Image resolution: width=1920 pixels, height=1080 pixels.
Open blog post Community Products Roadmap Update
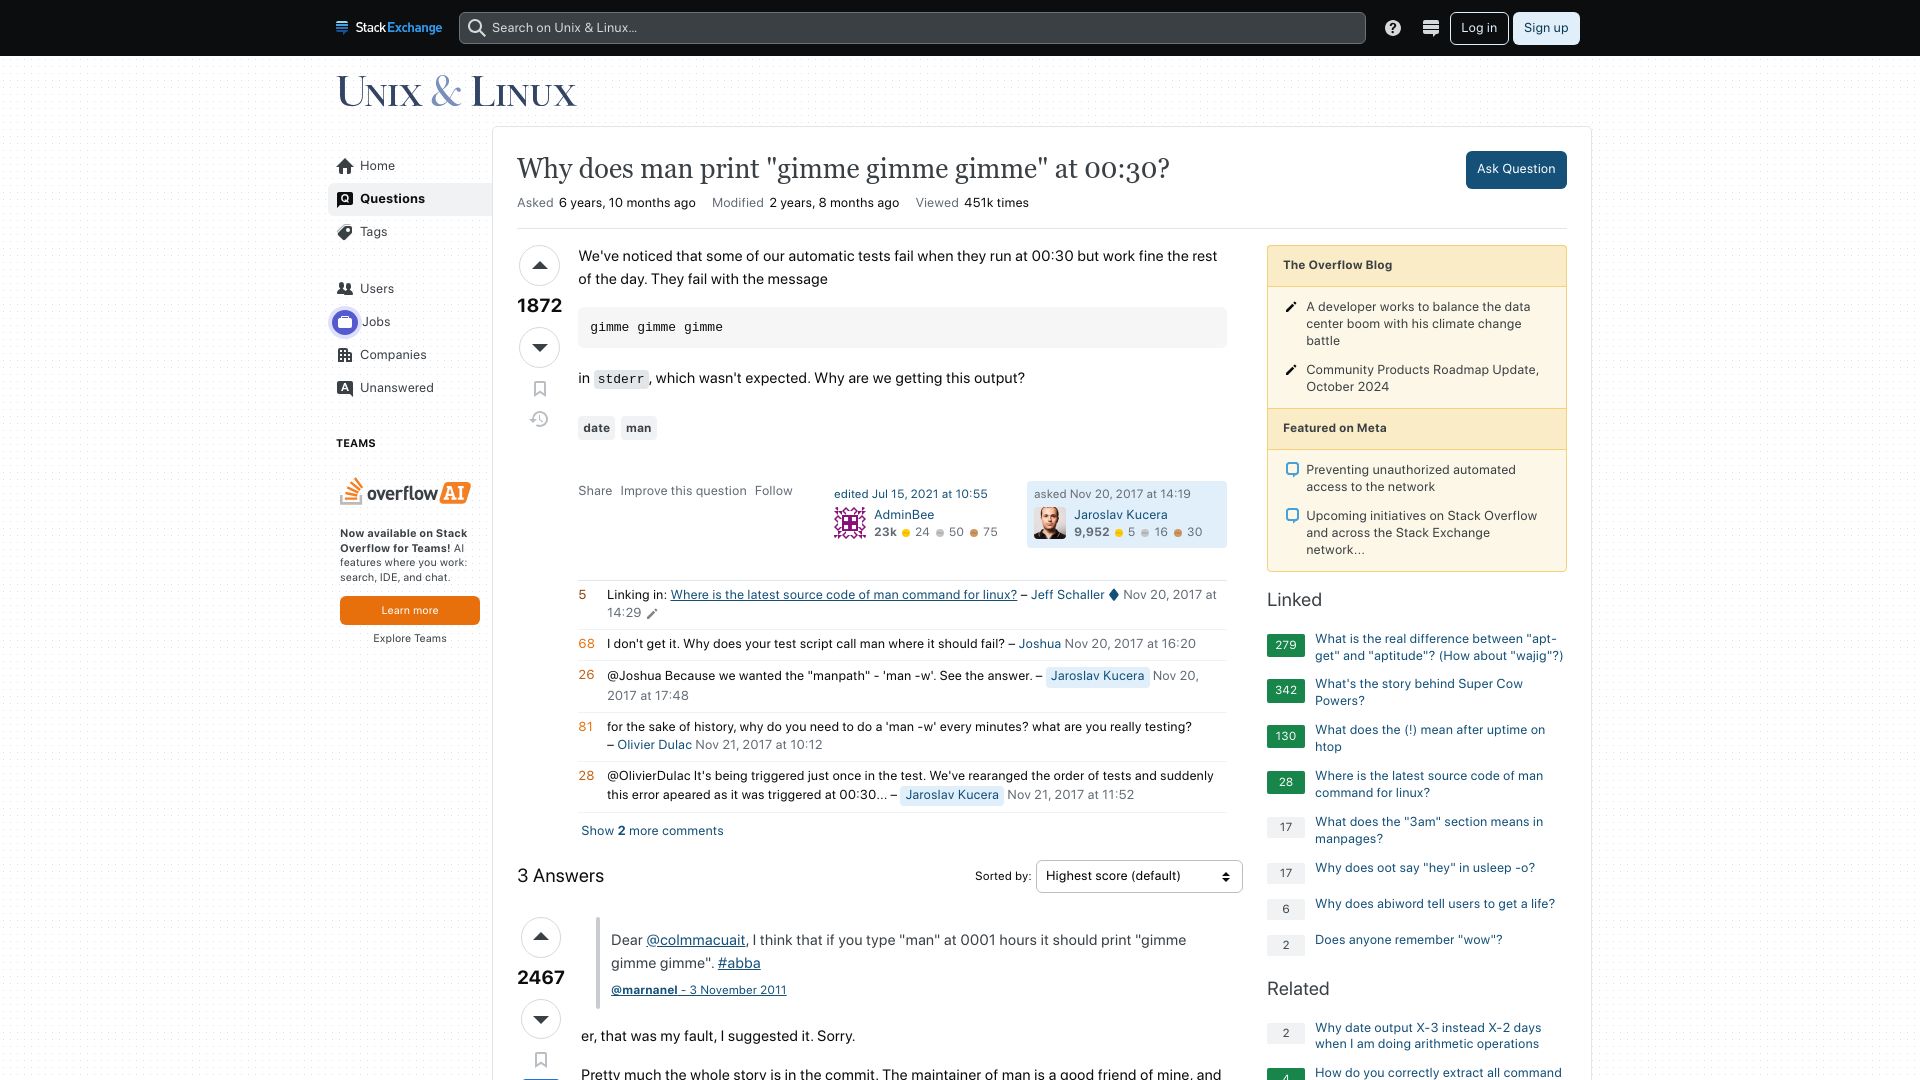tap(1422, 378)
